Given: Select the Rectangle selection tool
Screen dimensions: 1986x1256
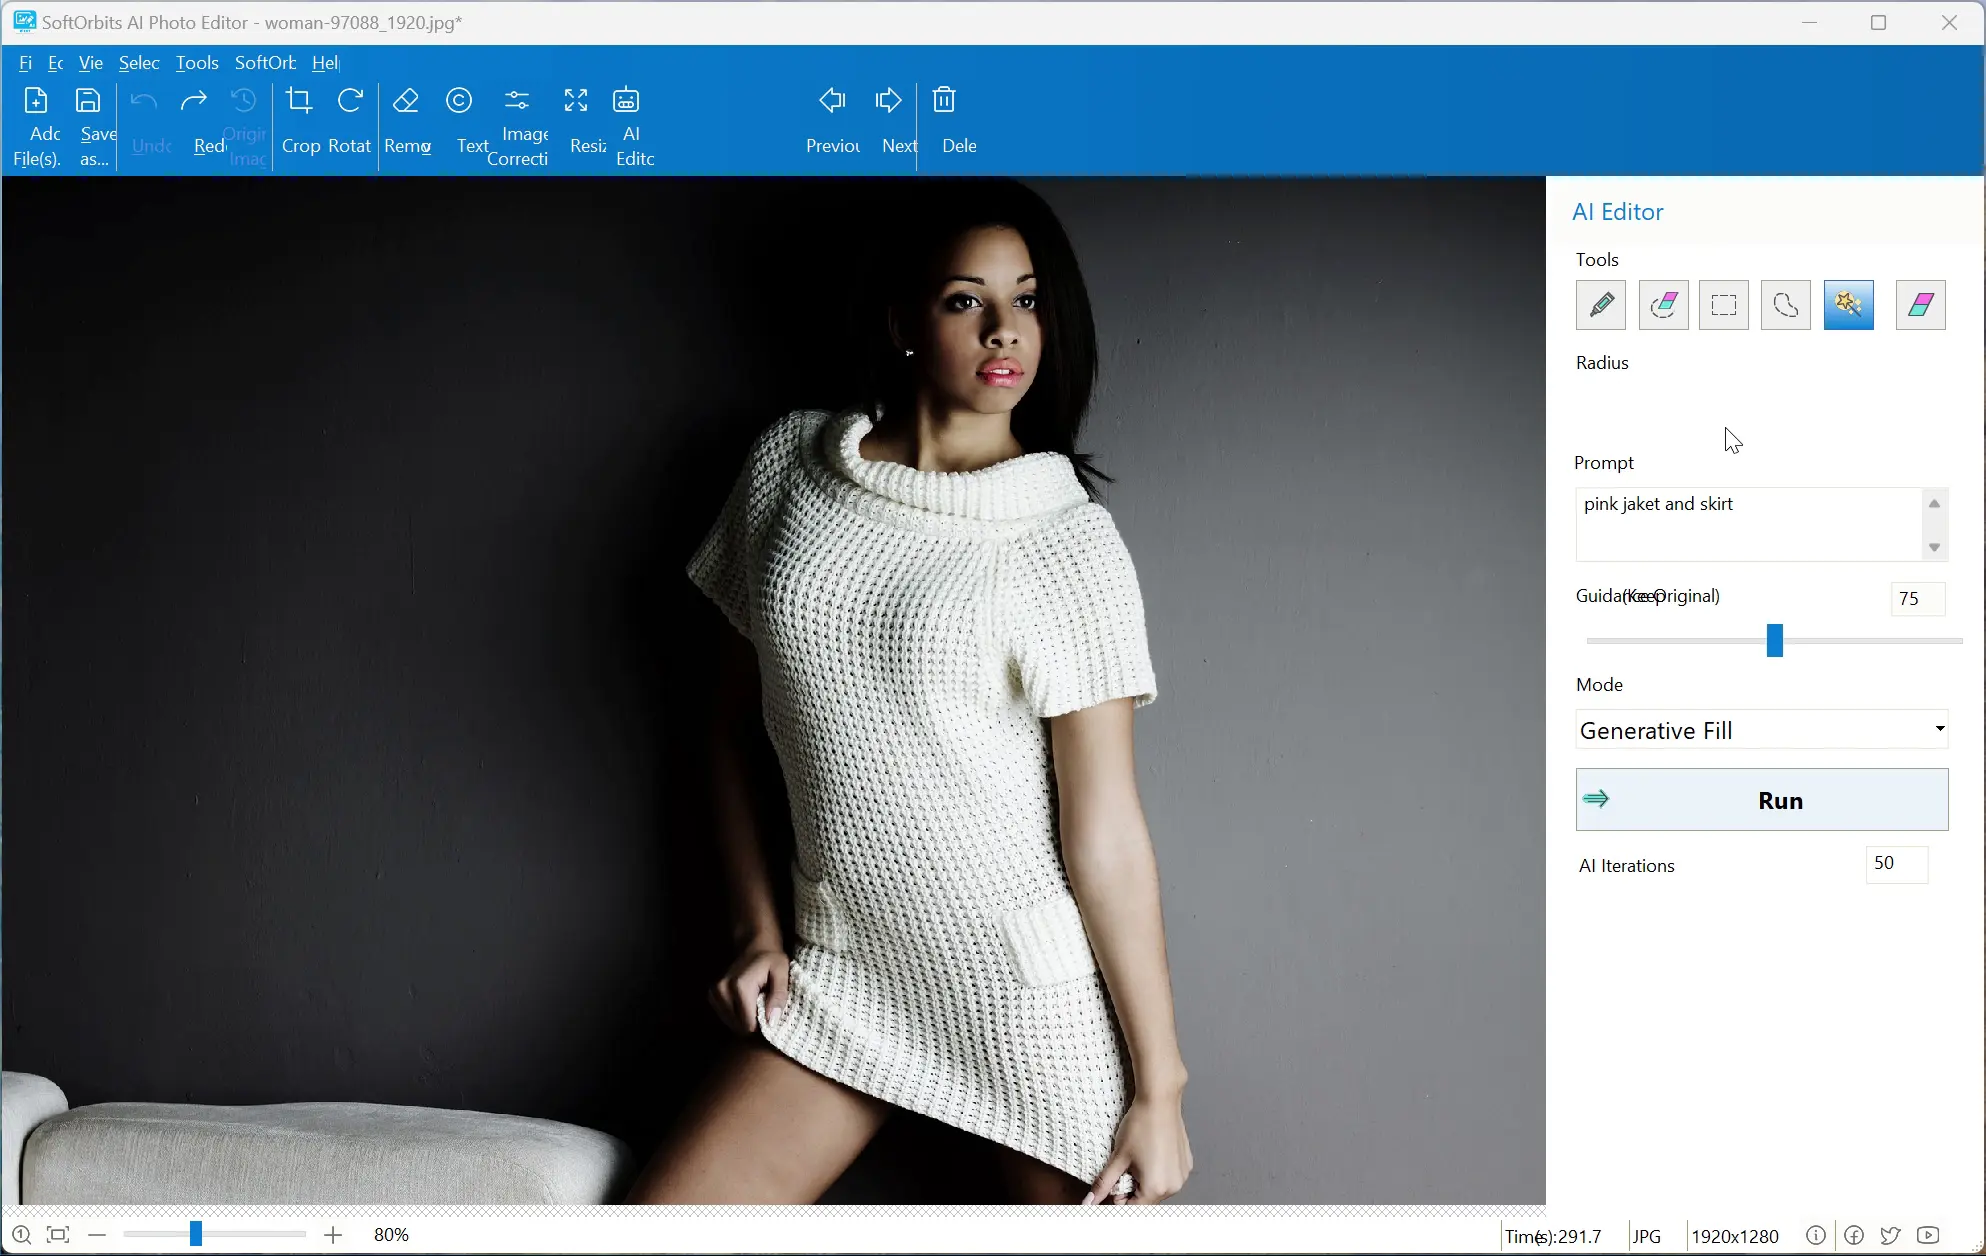Looking at the screenshot, I should coord(1723,304).
